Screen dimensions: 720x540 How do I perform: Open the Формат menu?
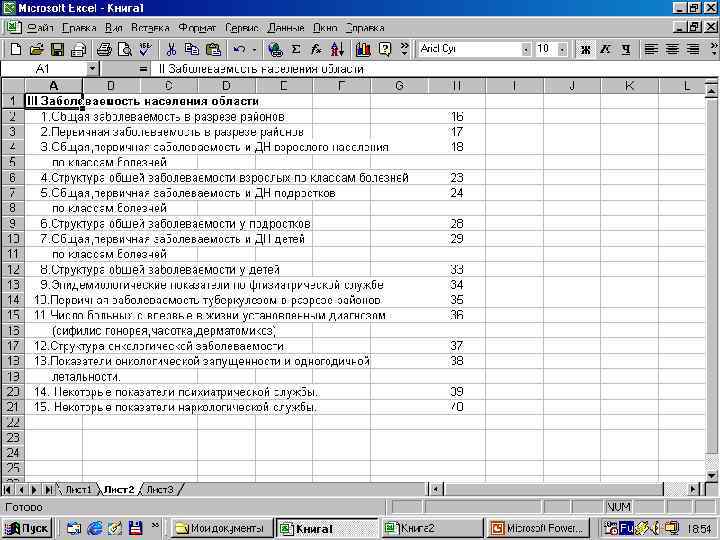[197, 28]
